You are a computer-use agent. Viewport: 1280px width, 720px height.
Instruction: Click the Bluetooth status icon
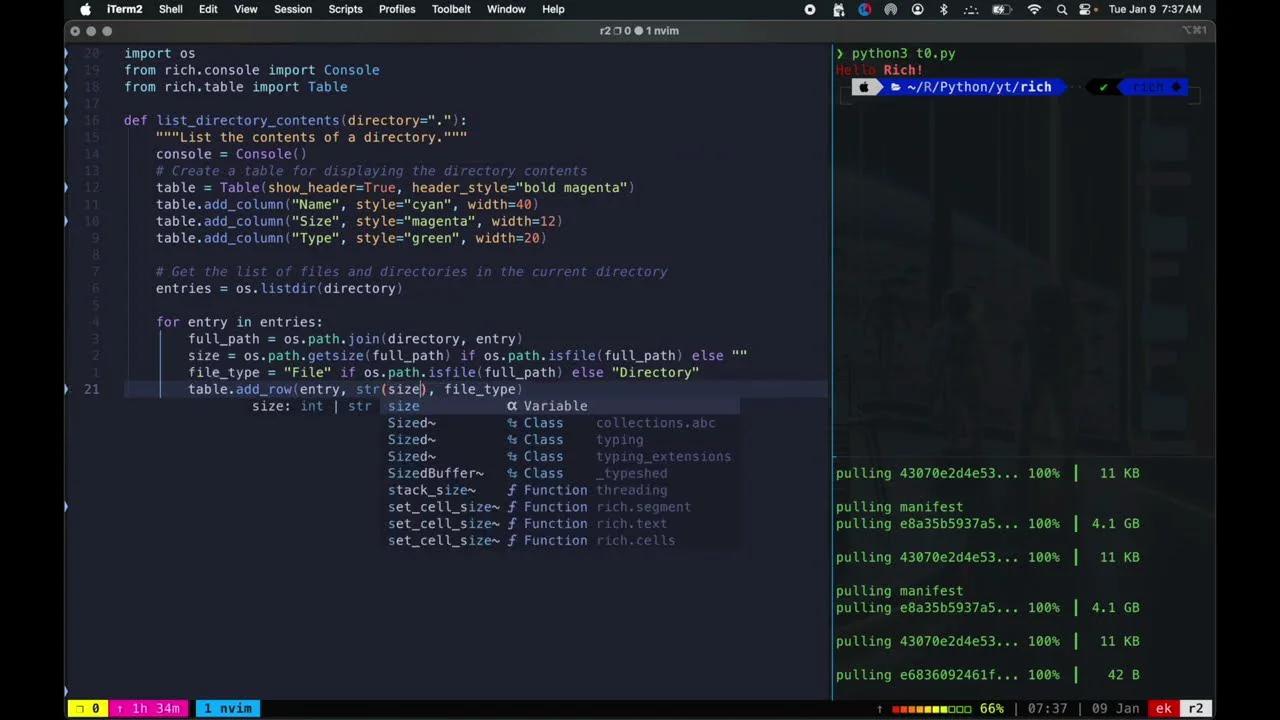(943, 9)
